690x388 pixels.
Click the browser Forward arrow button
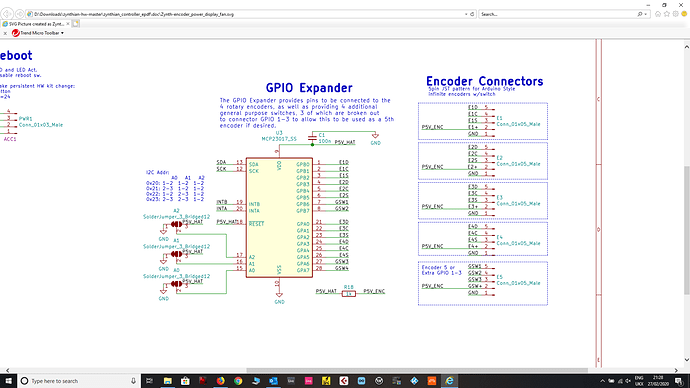tap(19, 14)
